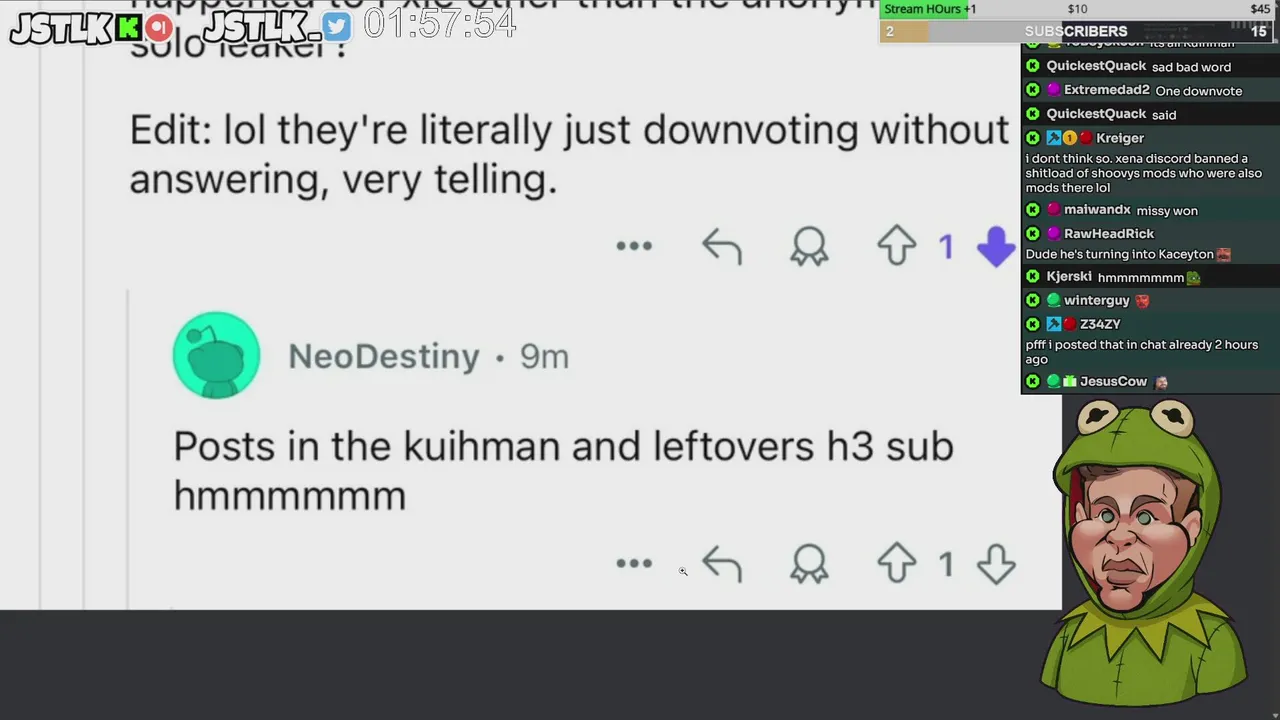Downvote NeoDestiny's comment
1280x720 pixels.
click(x=996, y=564)
